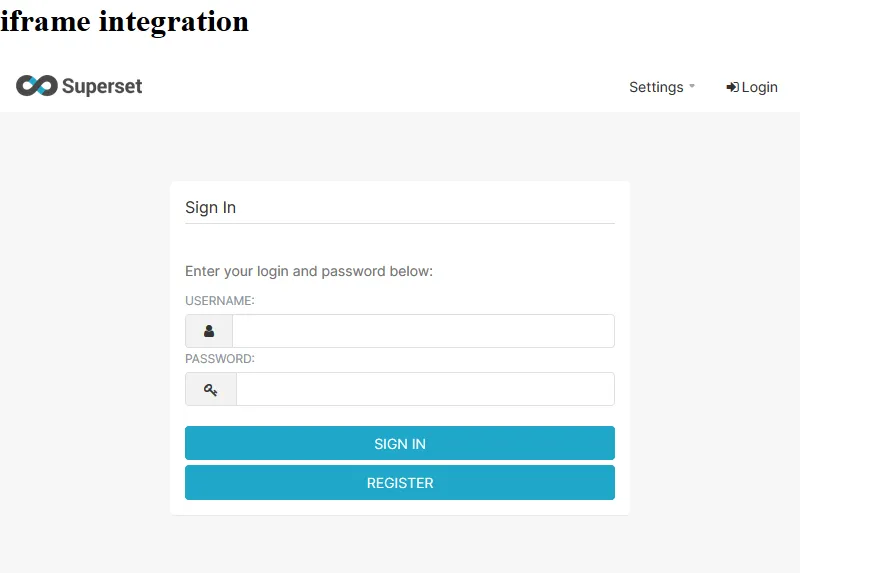Click the divider line under Sign In

point(400,223)
